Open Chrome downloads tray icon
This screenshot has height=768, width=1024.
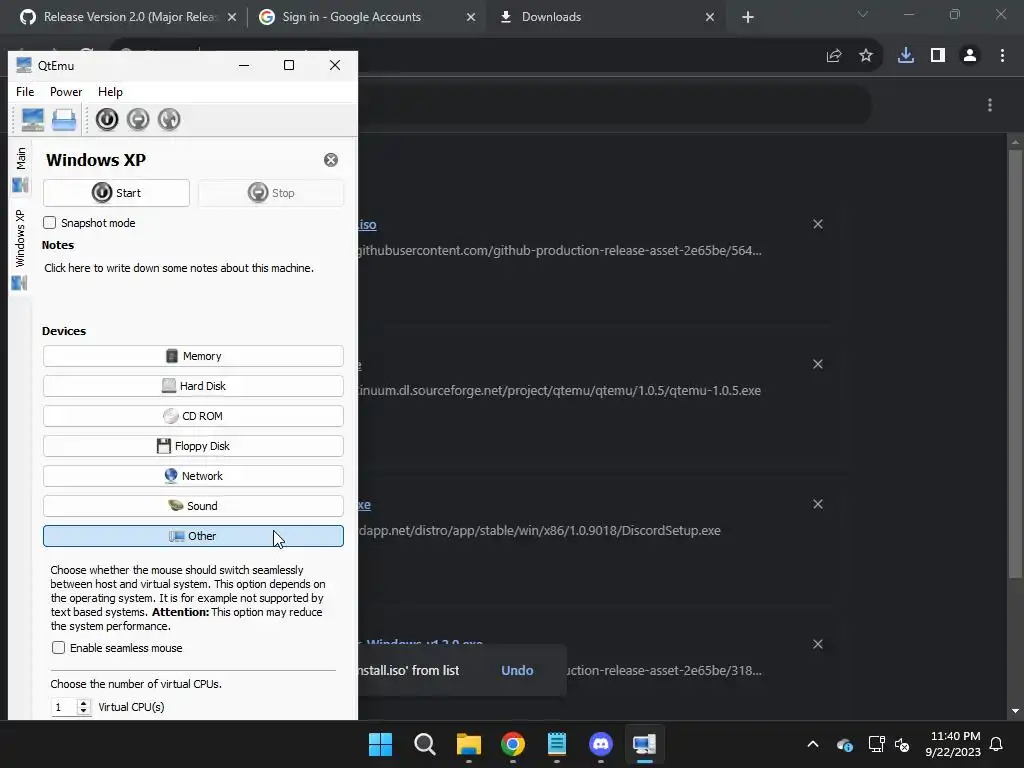906,56
